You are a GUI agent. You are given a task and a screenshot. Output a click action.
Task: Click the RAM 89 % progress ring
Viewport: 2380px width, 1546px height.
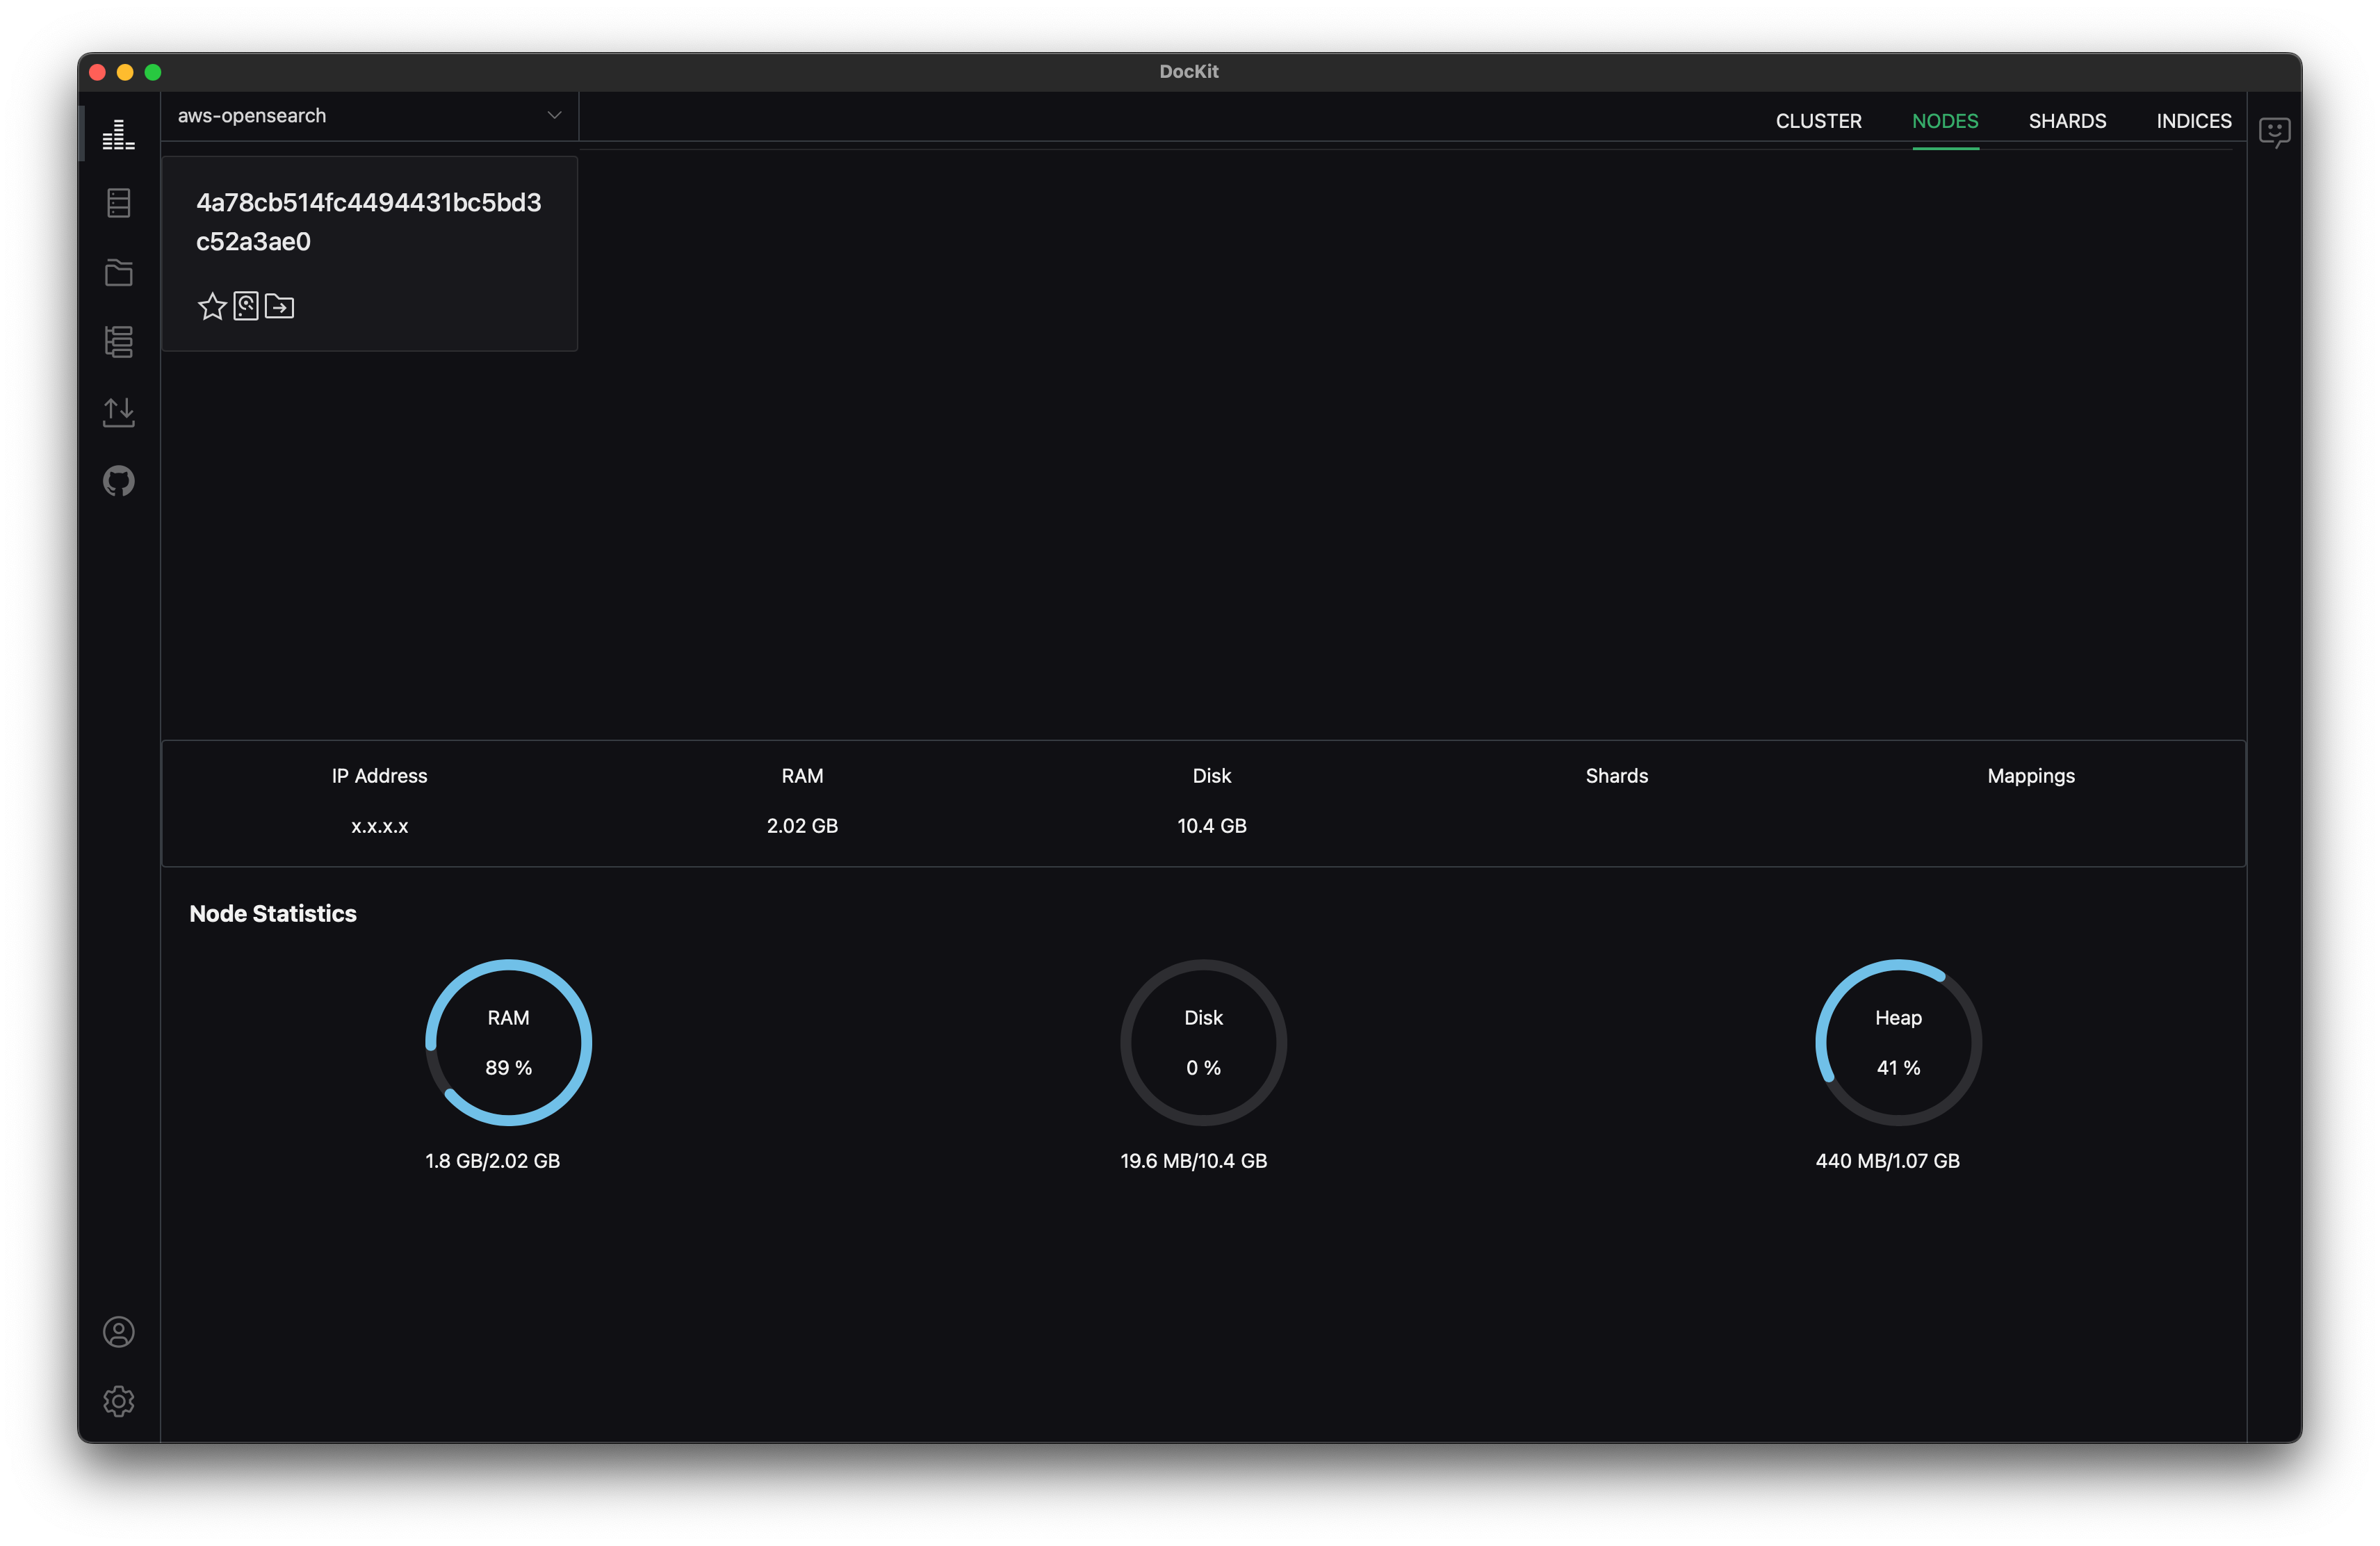(508, 1042)
